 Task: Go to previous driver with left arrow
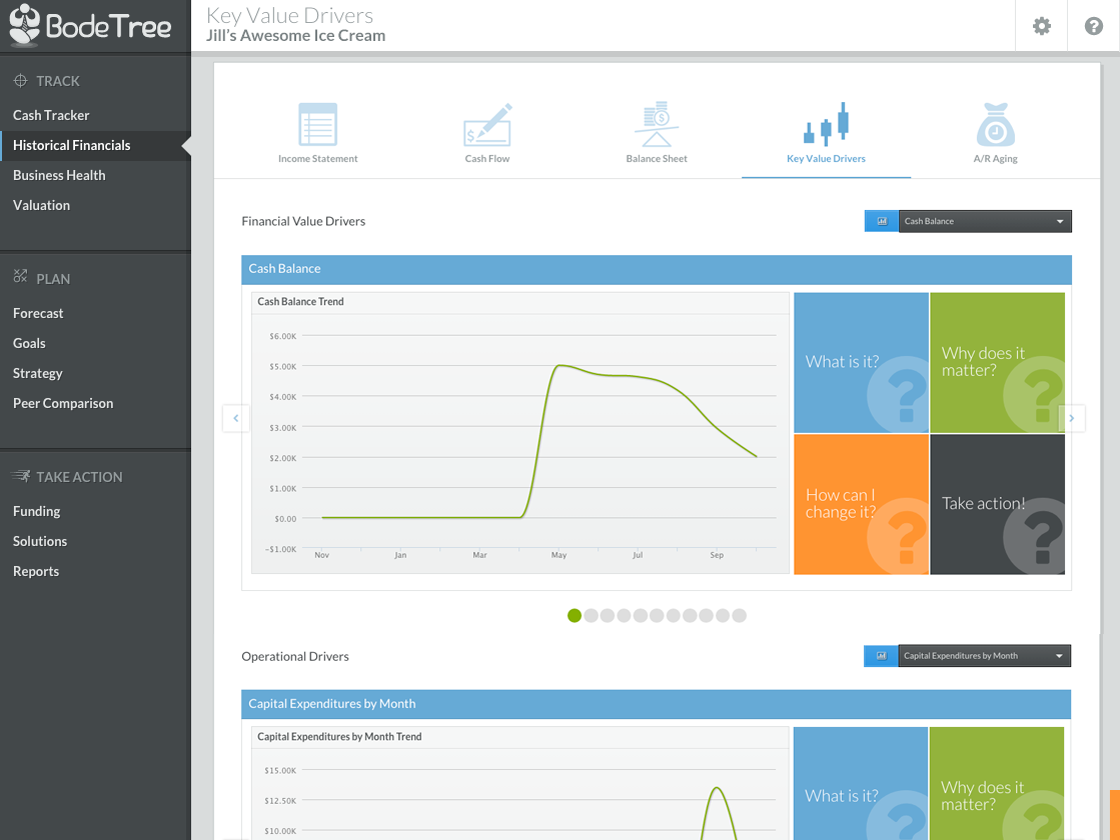[236, 418]
